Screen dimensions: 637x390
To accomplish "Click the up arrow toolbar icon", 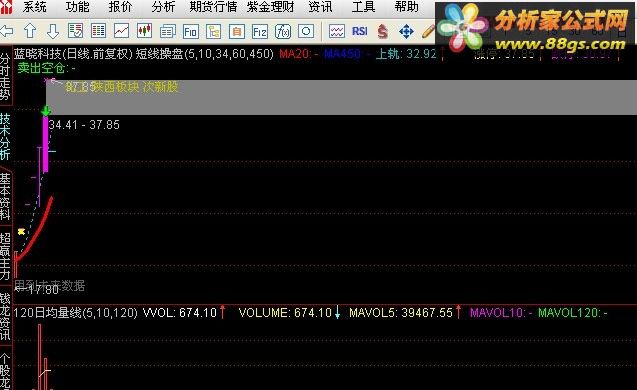I will point(30,31).
